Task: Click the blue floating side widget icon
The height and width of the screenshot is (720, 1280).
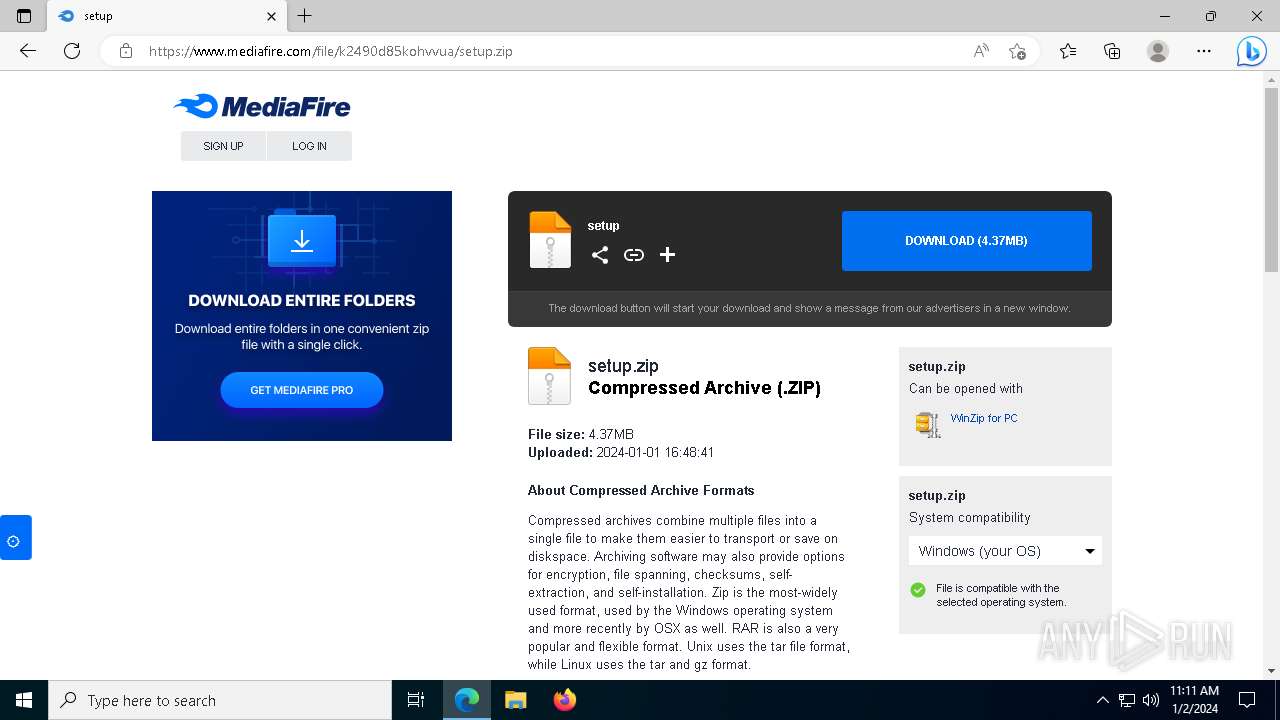Action: 15,537
